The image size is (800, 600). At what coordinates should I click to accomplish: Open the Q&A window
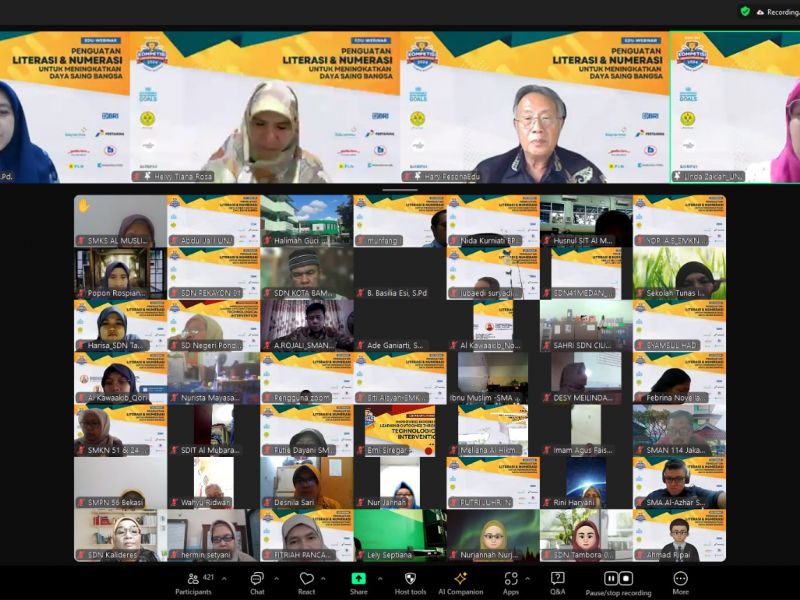557,580
